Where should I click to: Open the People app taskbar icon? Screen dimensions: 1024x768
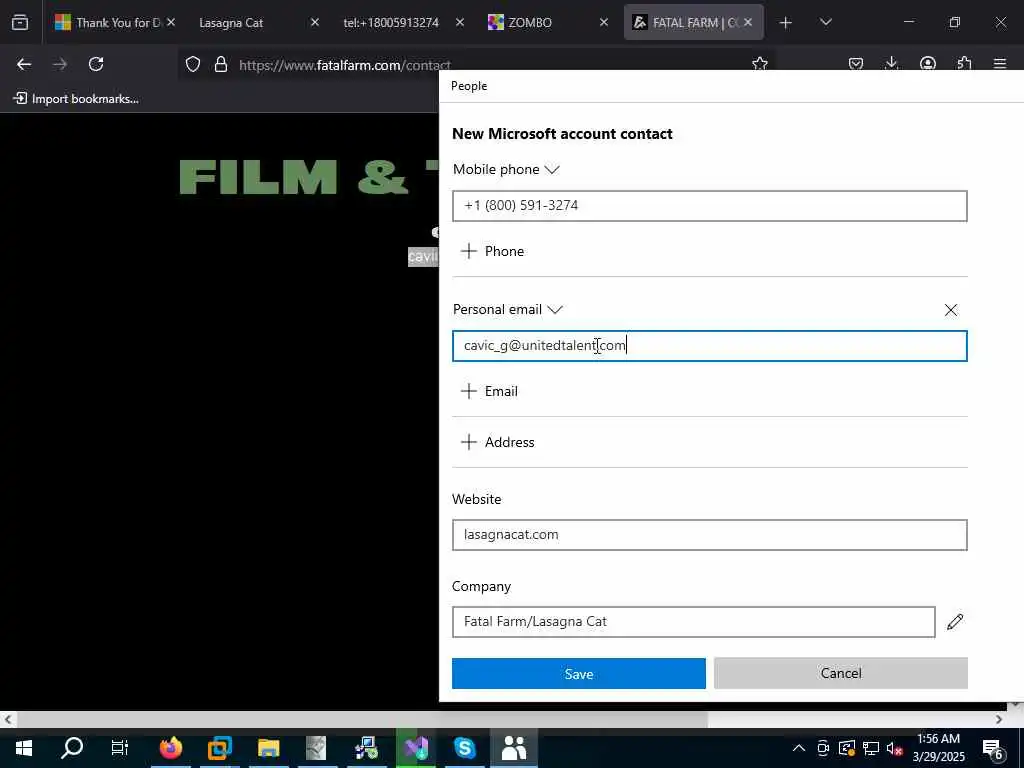513,748
